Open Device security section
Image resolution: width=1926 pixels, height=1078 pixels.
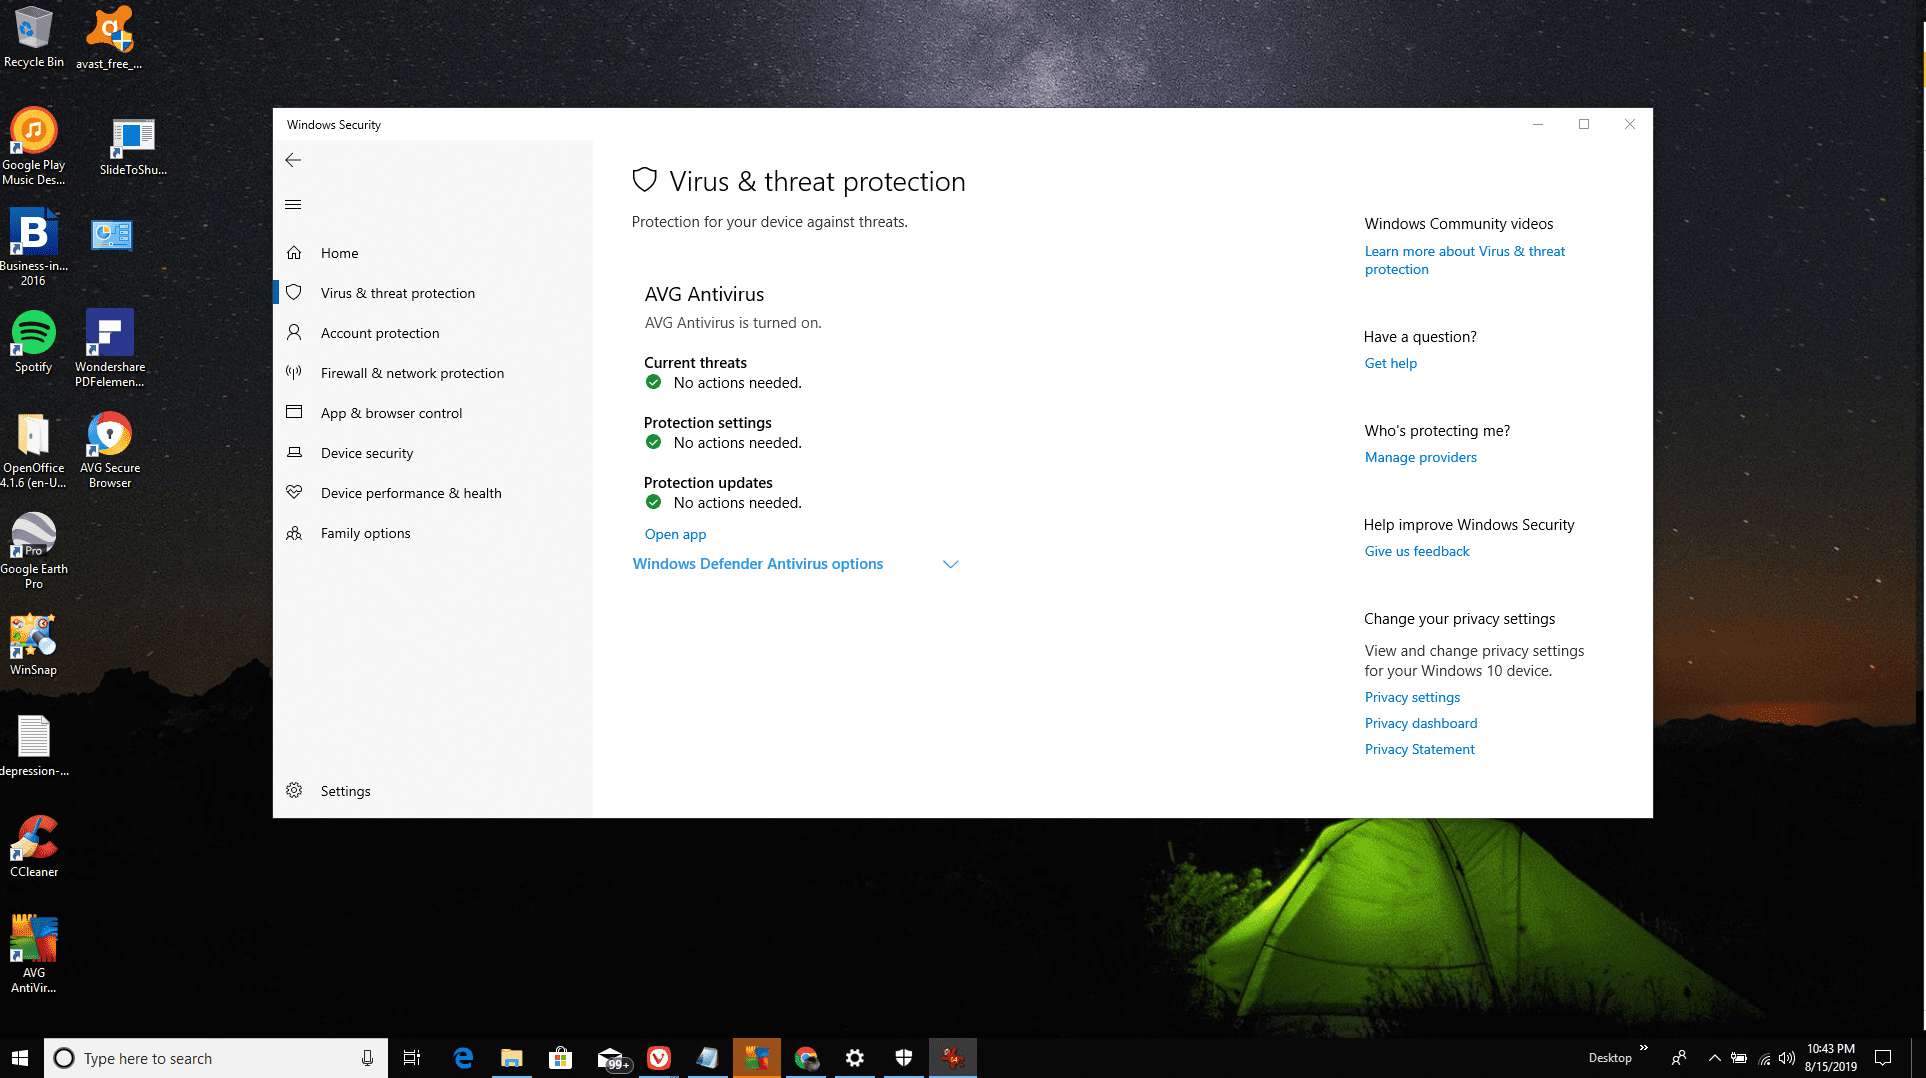point(433,453)
